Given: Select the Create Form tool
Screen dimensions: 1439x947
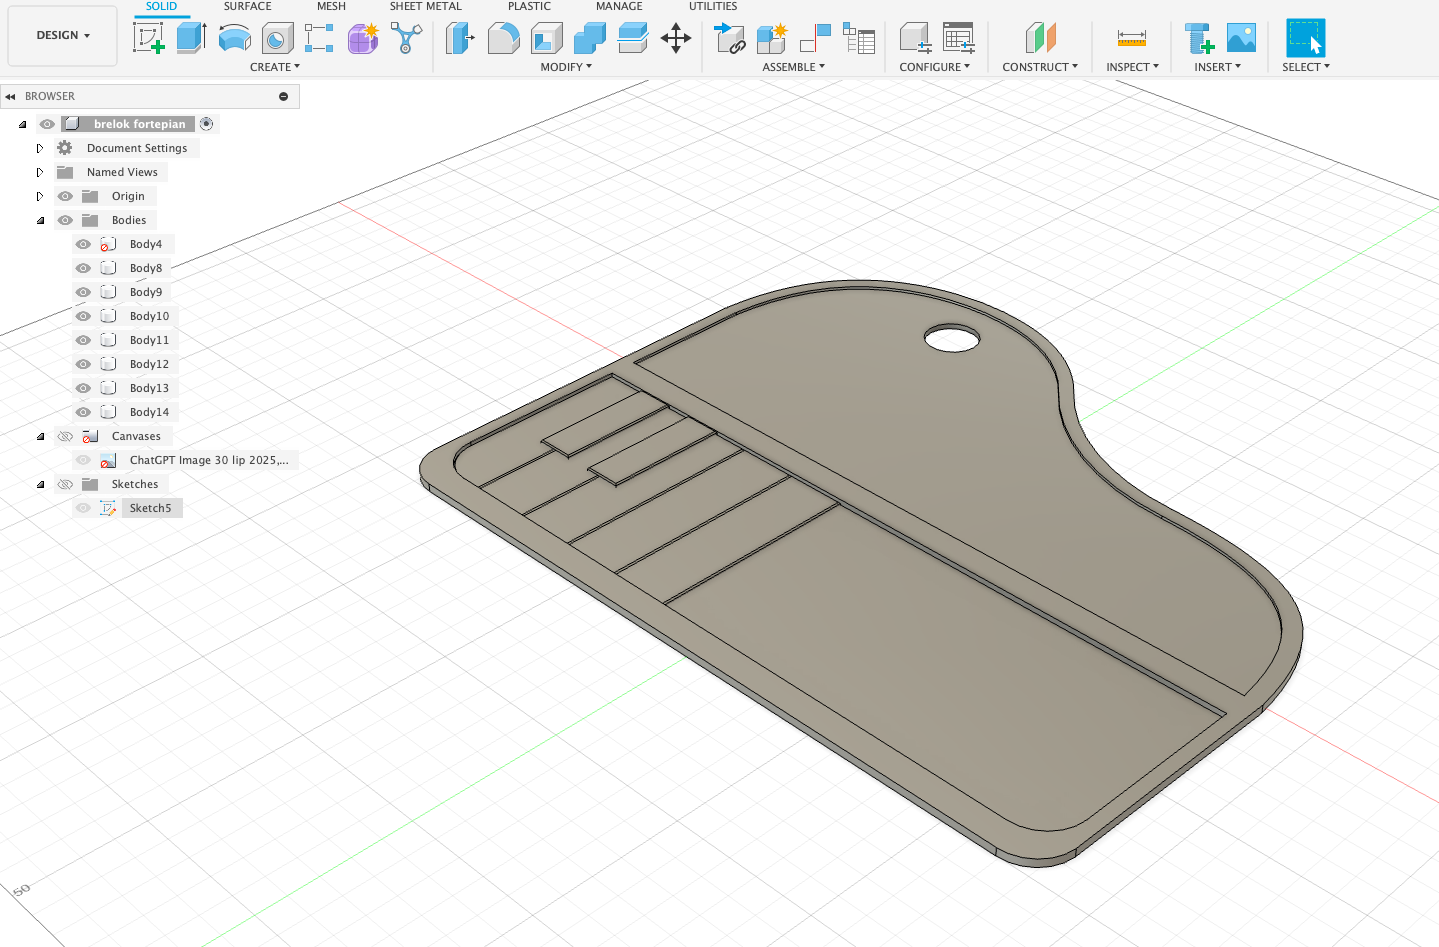Looking at the screenshot, I should click(363, 38).
